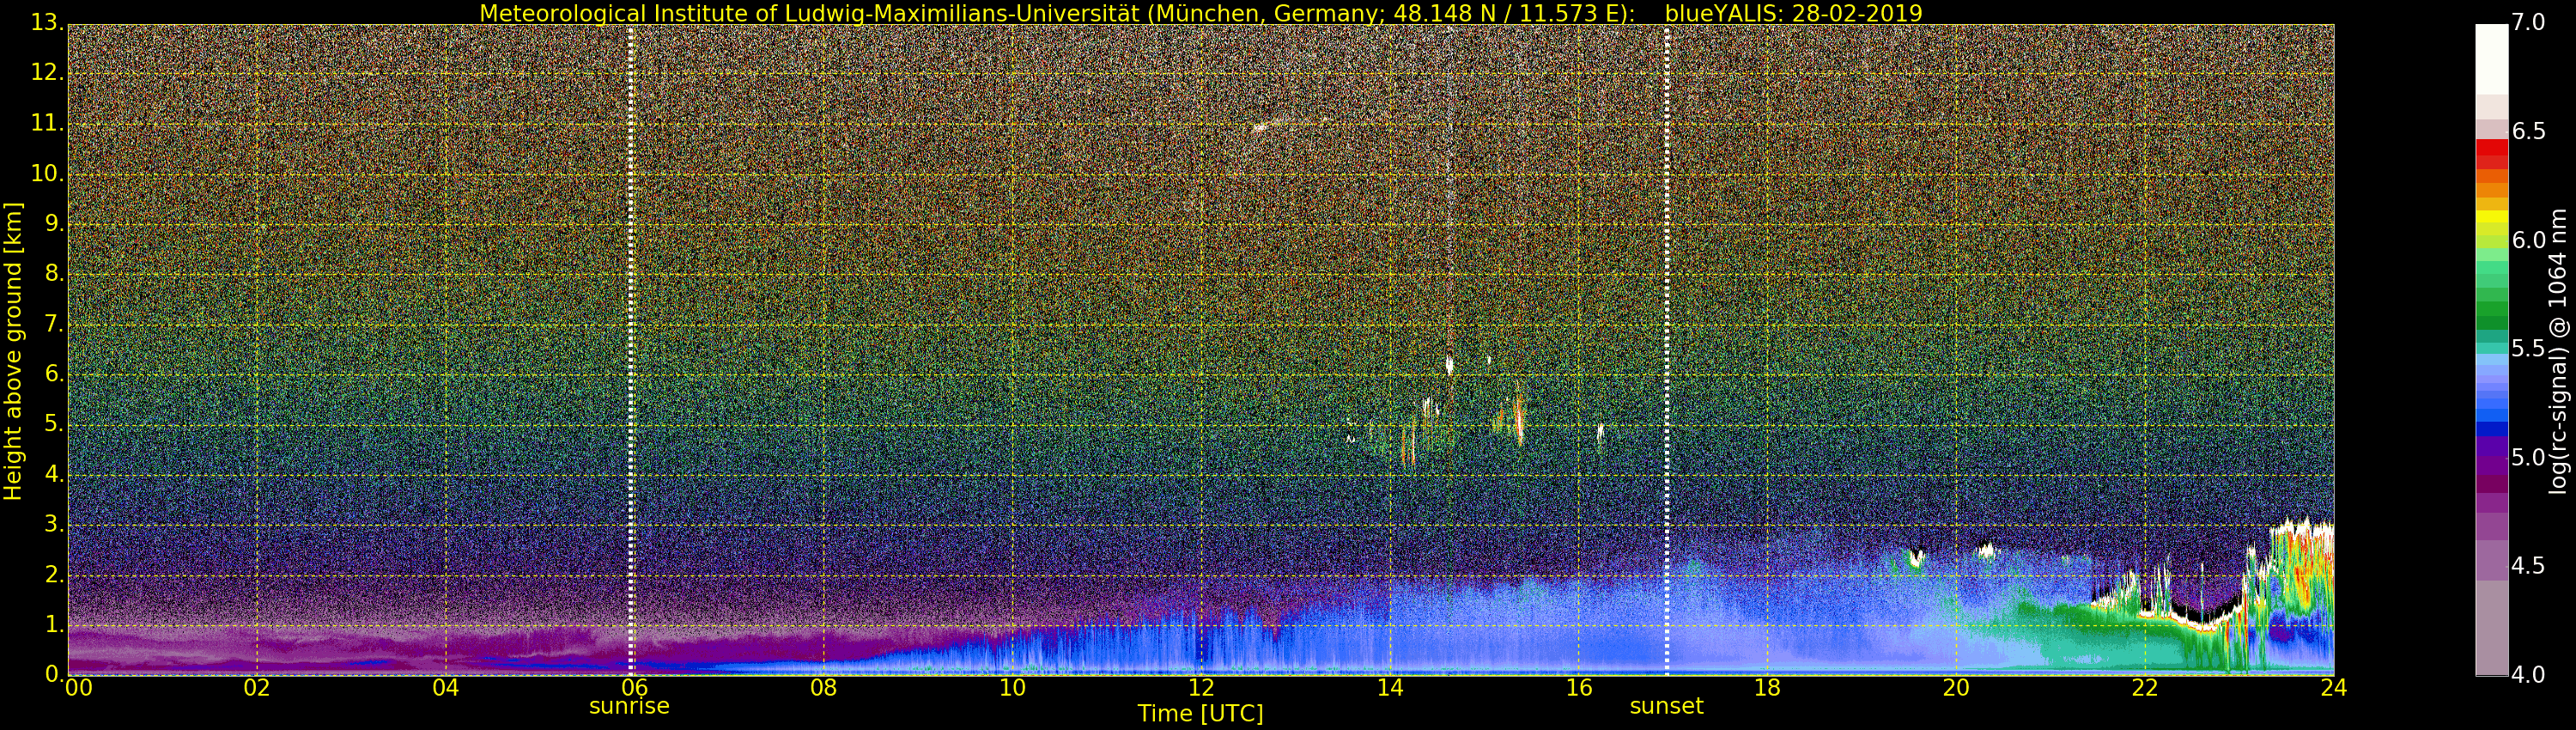This screenshot has height=730, width=2576.
Task: Click the colorbar value label '4.5'
Action: click(2528, 566)
